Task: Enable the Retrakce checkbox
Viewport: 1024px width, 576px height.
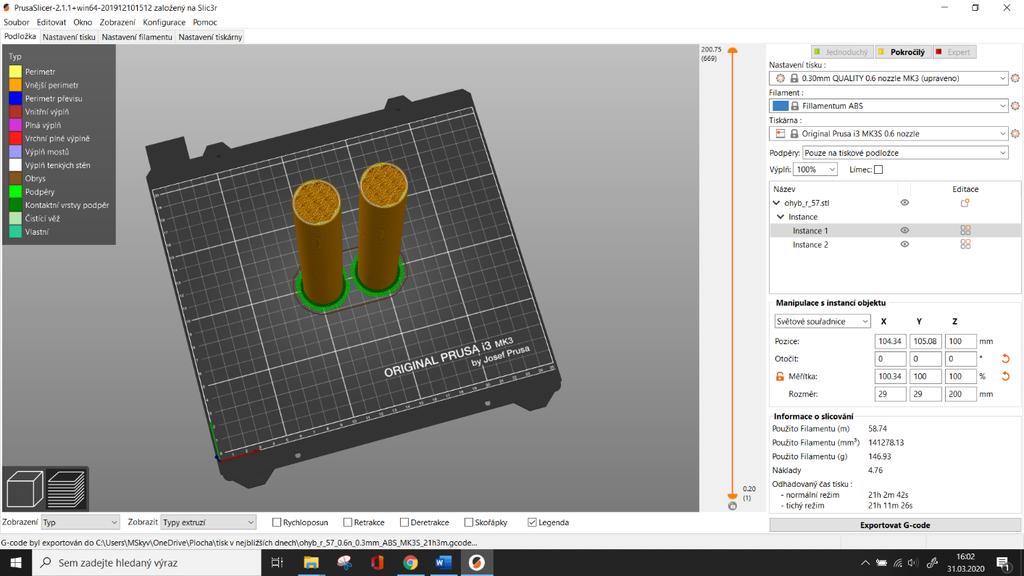Action: click(347, 522)
